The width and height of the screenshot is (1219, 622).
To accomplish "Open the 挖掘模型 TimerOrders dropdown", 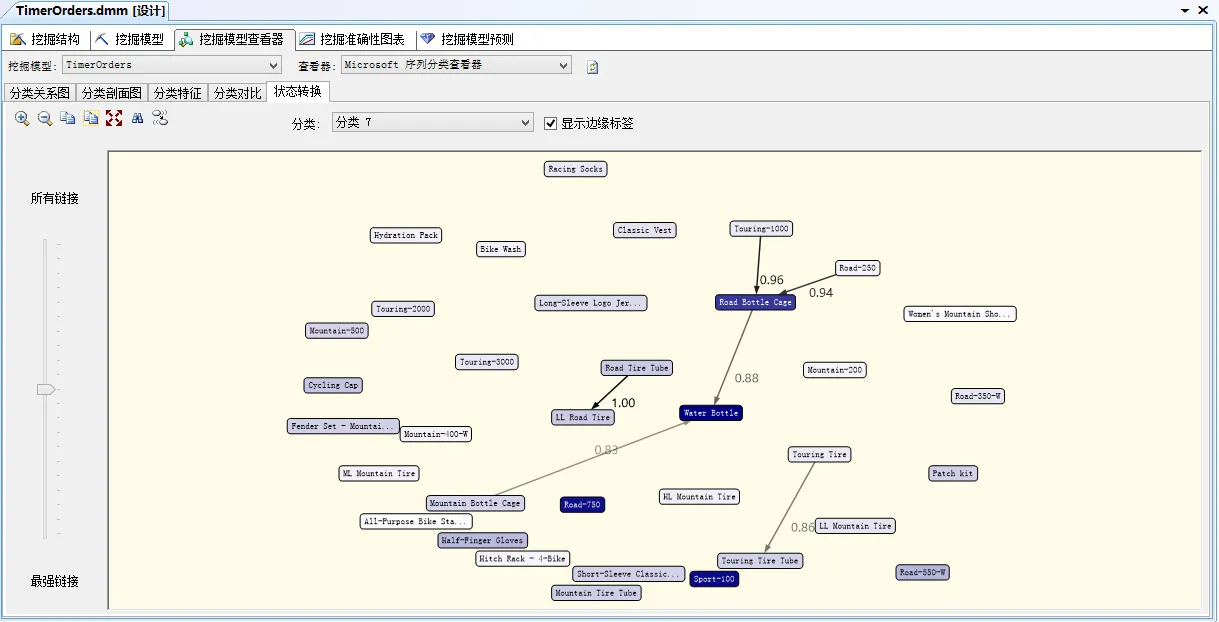I will point(274,65).
